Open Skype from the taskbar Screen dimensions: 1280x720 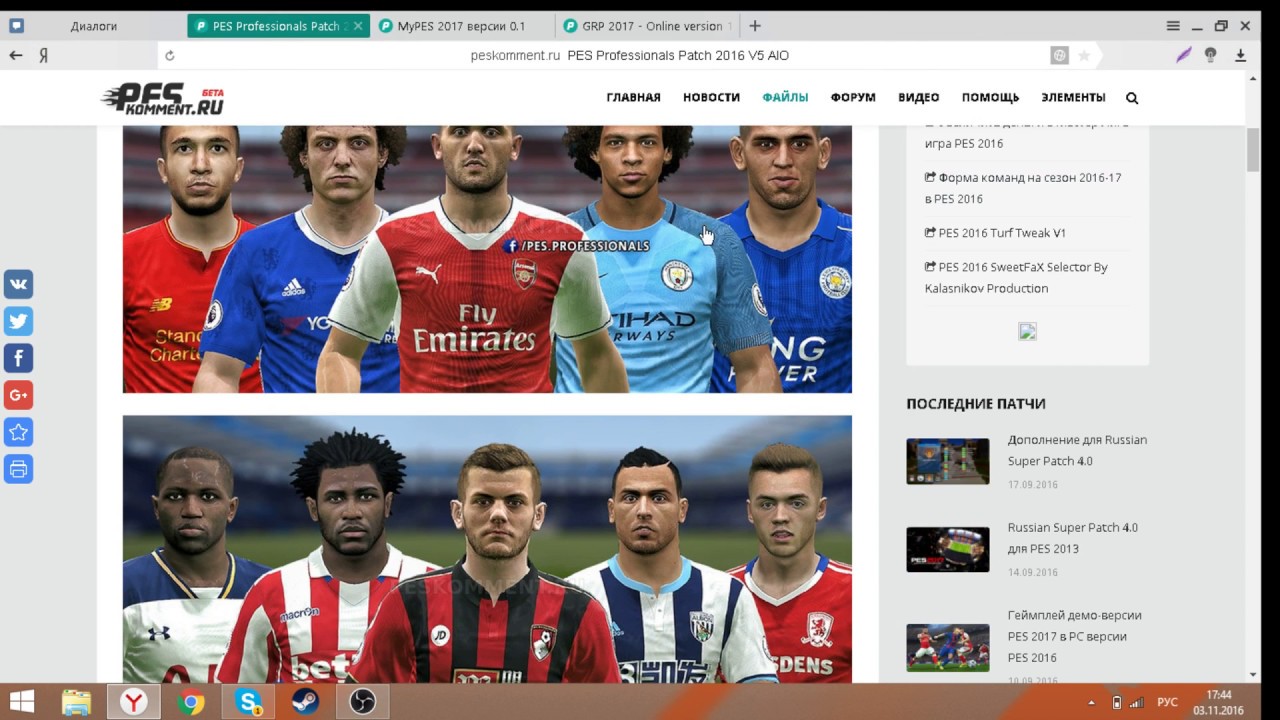pyautogui.click(x=248, y=702)
